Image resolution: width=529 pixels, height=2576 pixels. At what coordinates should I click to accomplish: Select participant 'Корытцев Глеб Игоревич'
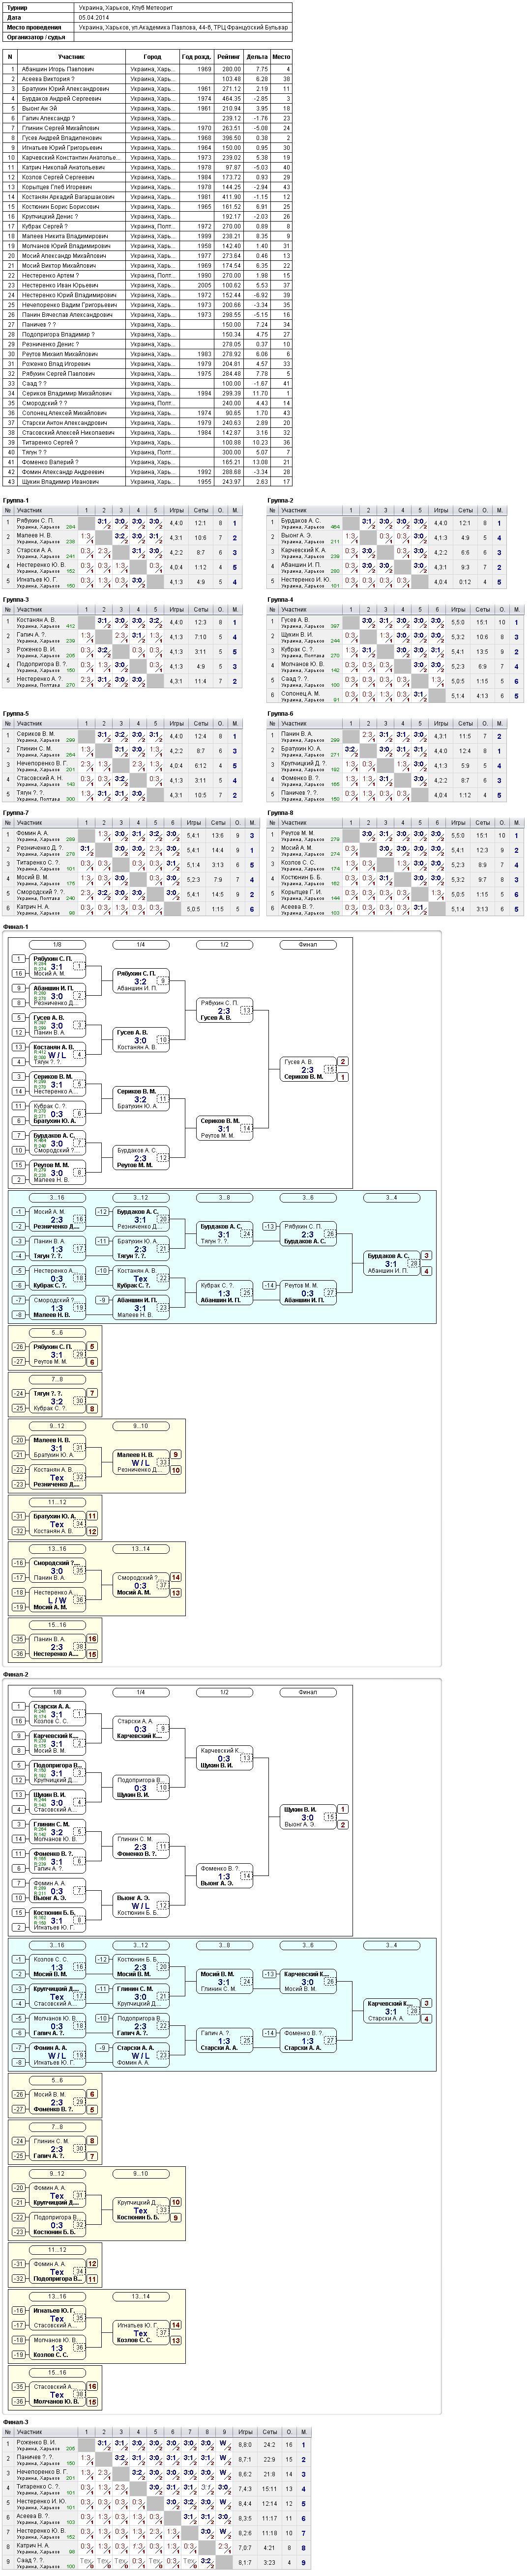(57, 187)
